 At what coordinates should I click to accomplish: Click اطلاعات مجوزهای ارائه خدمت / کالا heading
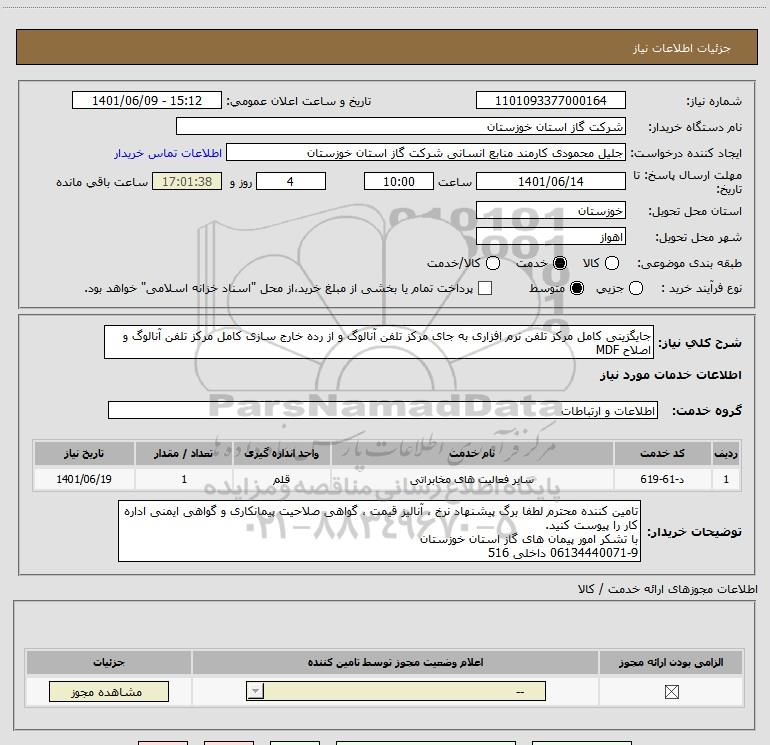(668, 589)
